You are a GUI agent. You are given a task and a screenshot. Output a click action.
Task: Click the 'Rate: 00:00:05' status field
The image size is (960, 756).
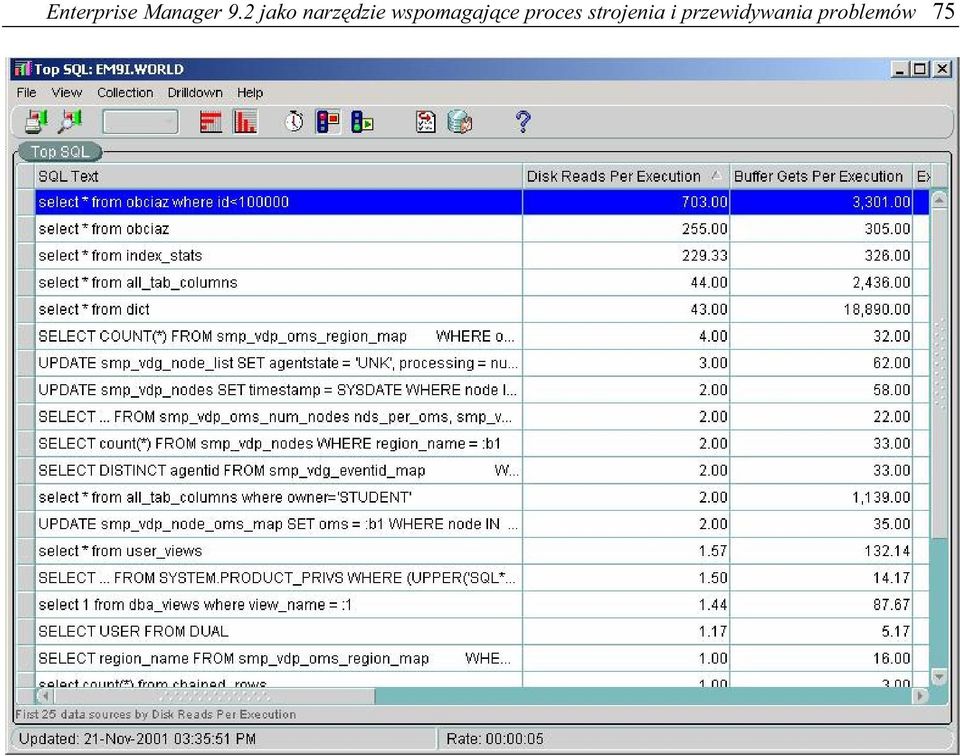[x=695, y=739]
